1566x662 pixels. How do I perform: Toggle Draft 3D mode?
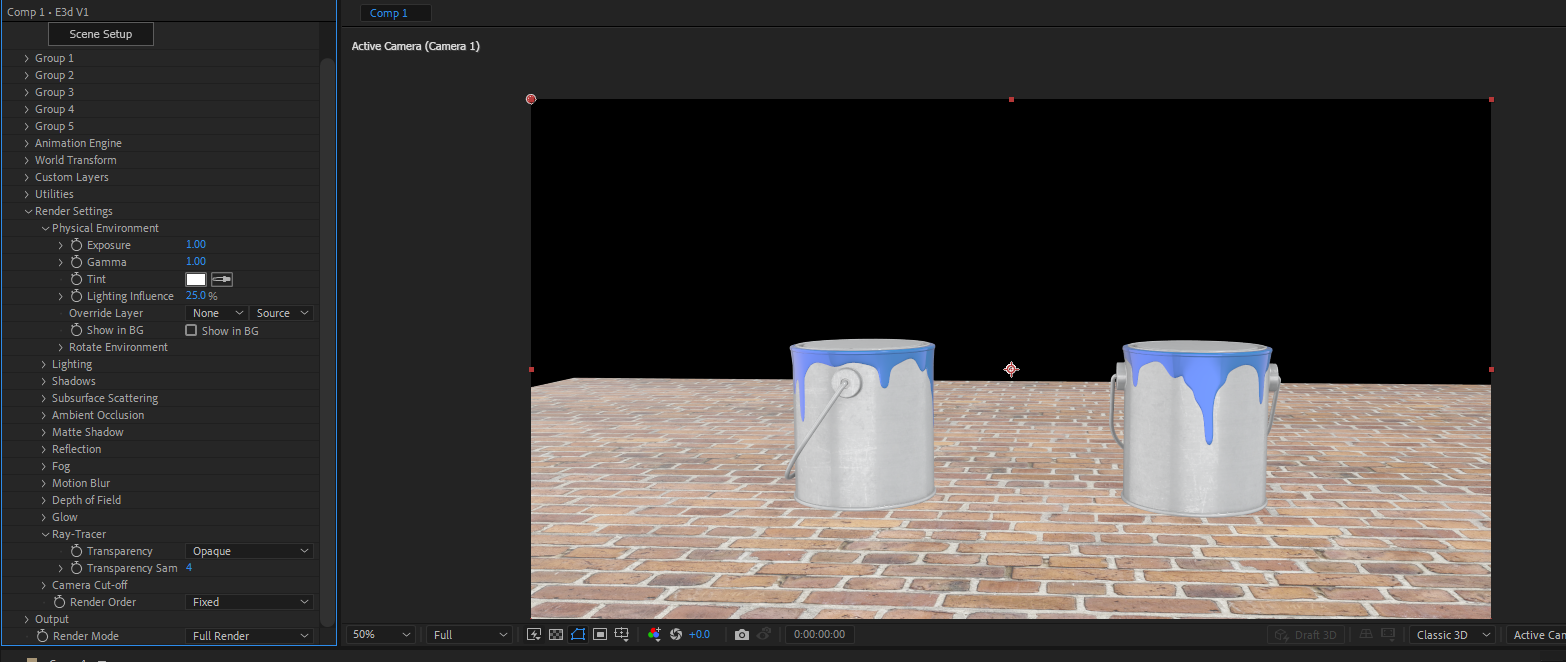[x=1305, y=634]
